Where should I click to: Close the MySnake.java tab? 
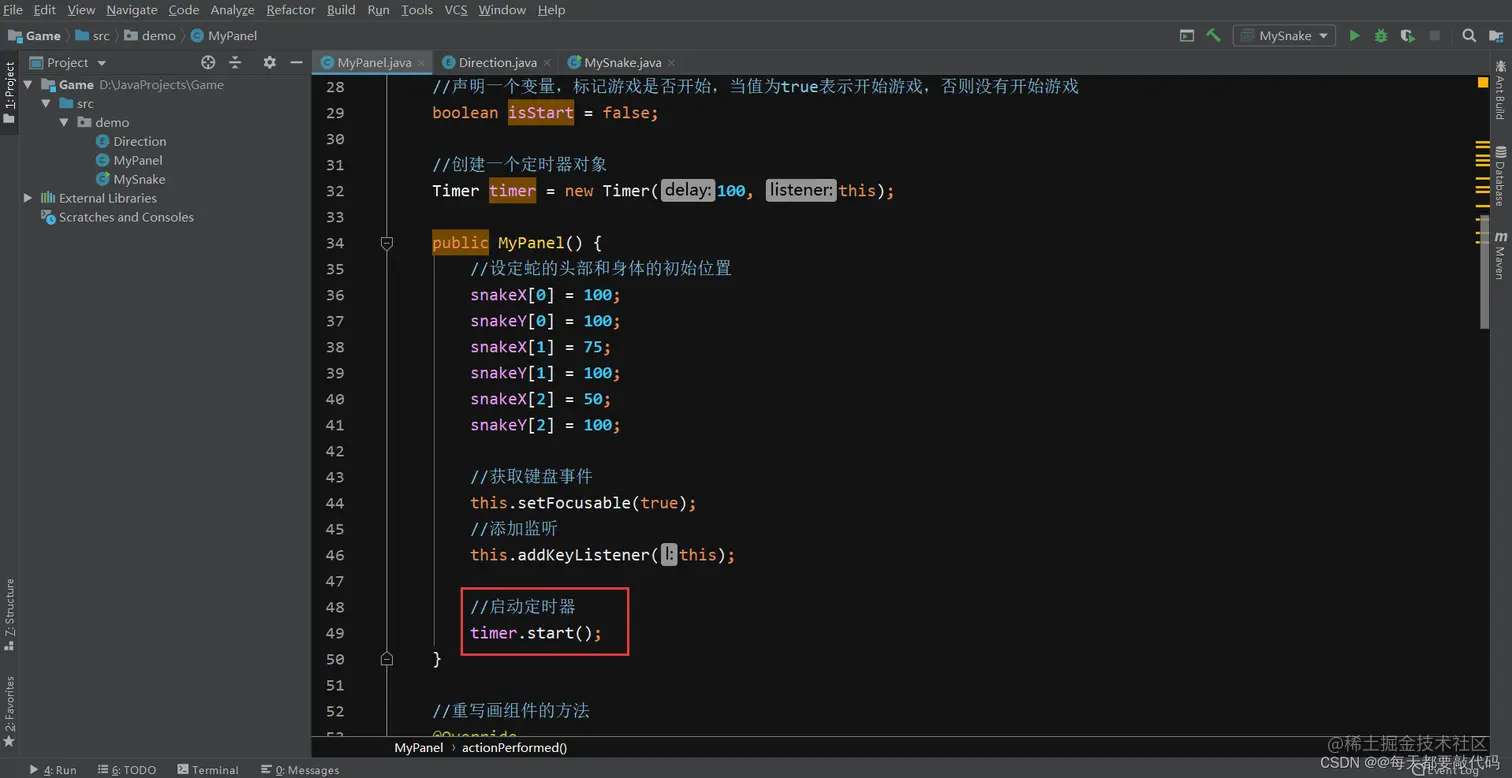click(x=672, y=63)
